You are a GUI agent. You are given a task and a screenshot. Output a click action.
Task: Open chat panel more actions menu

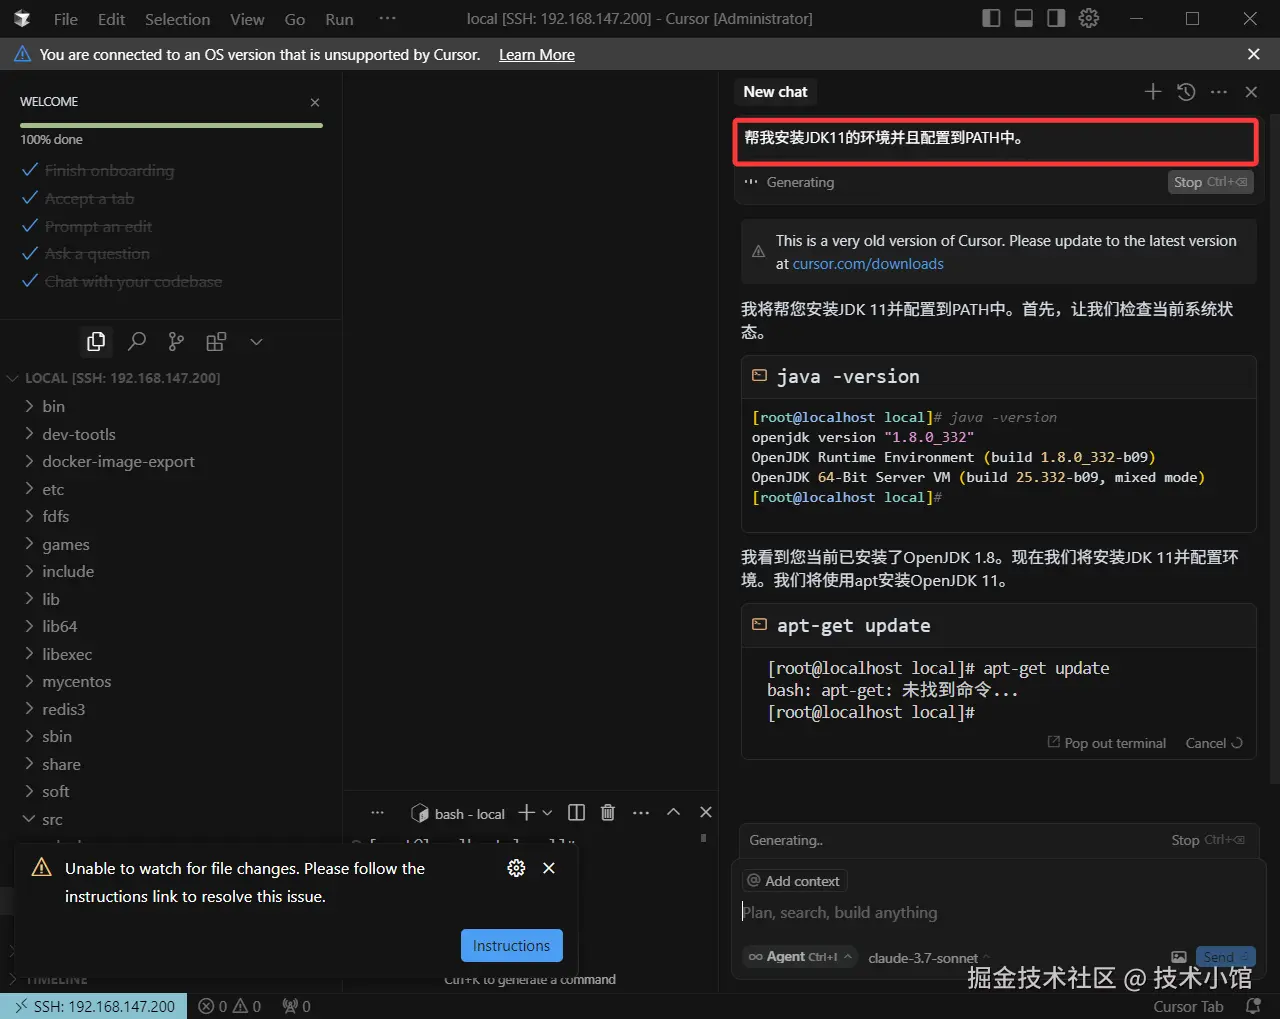(x=1218, y=92)
